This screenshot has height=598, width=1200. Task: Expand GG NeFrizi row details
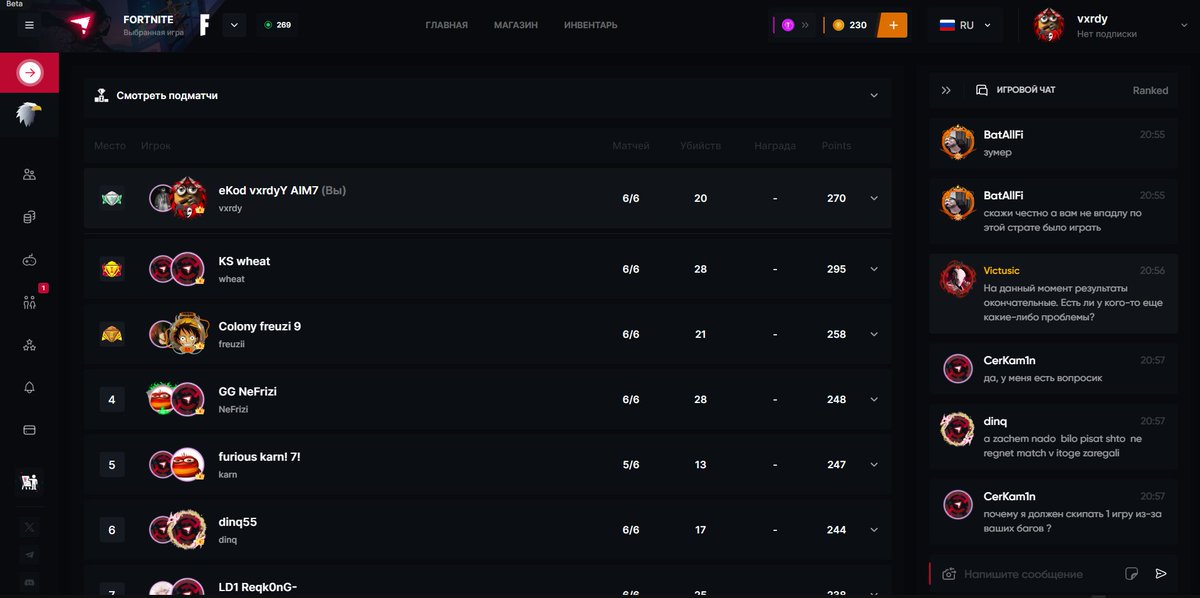874,399
